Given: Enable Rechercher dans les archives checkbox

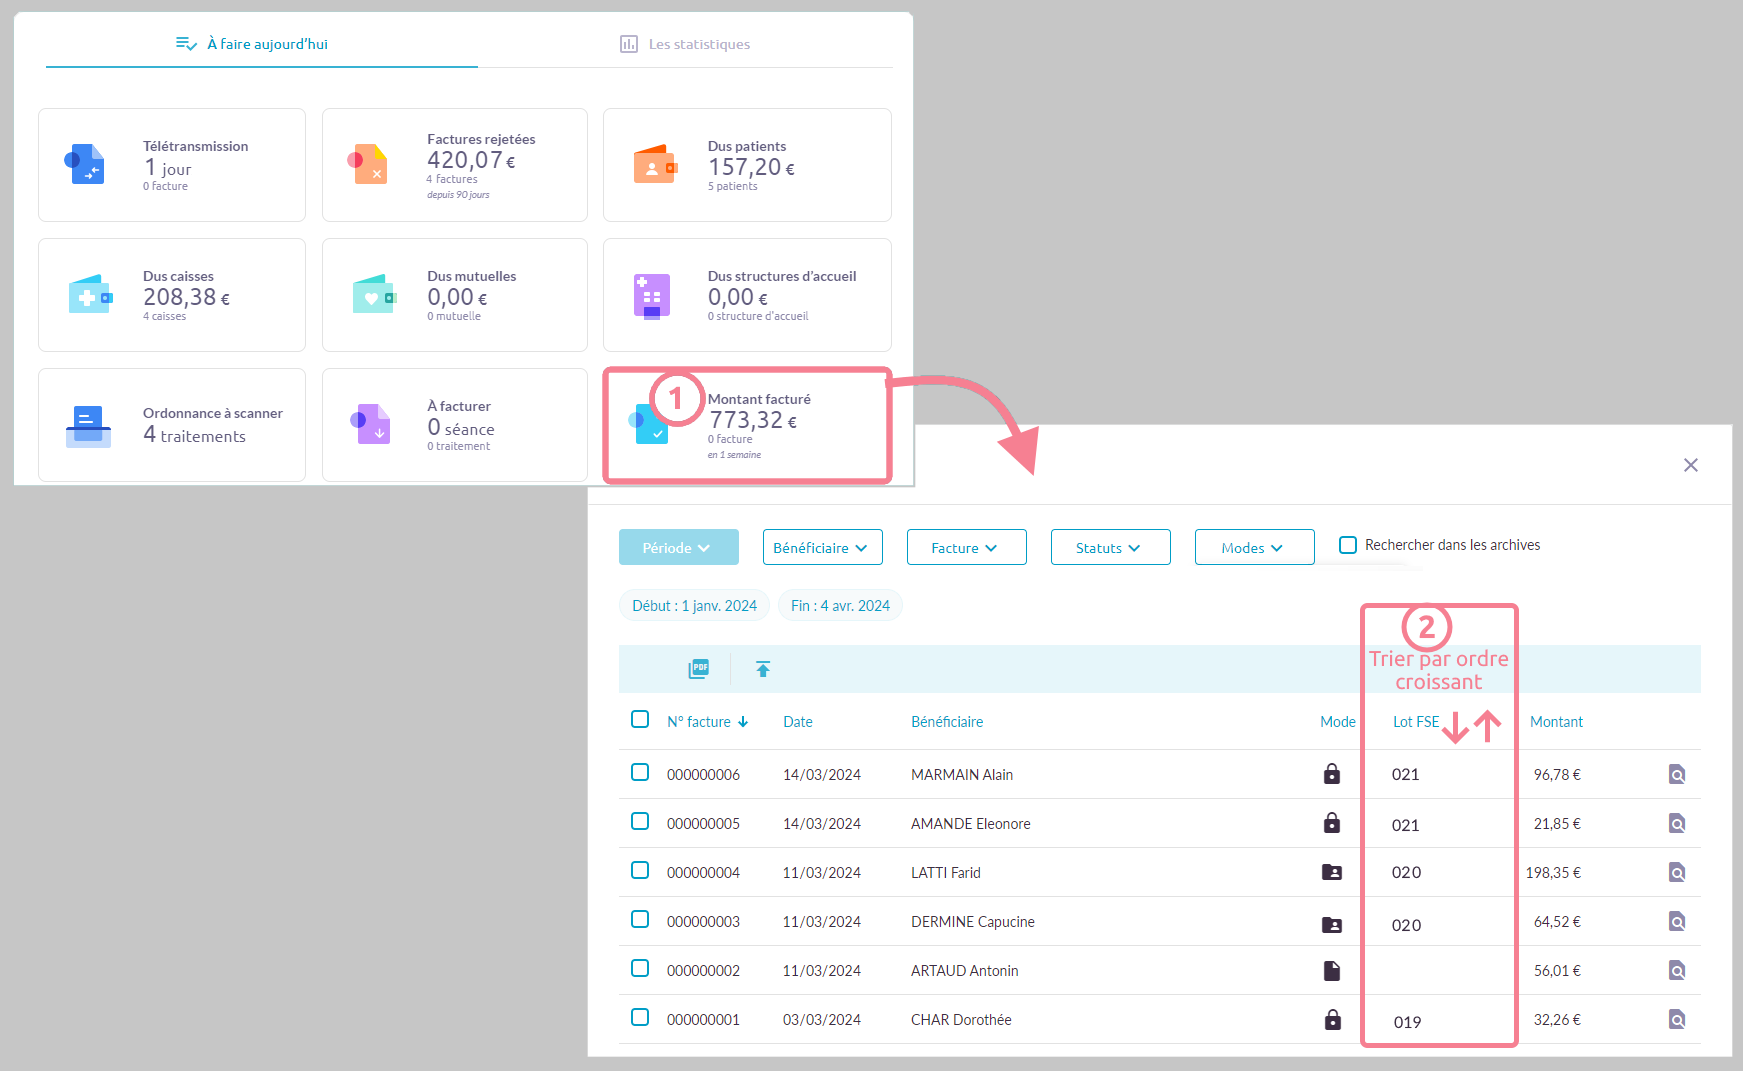Looking at the screenshot, I should (1348, 545).
